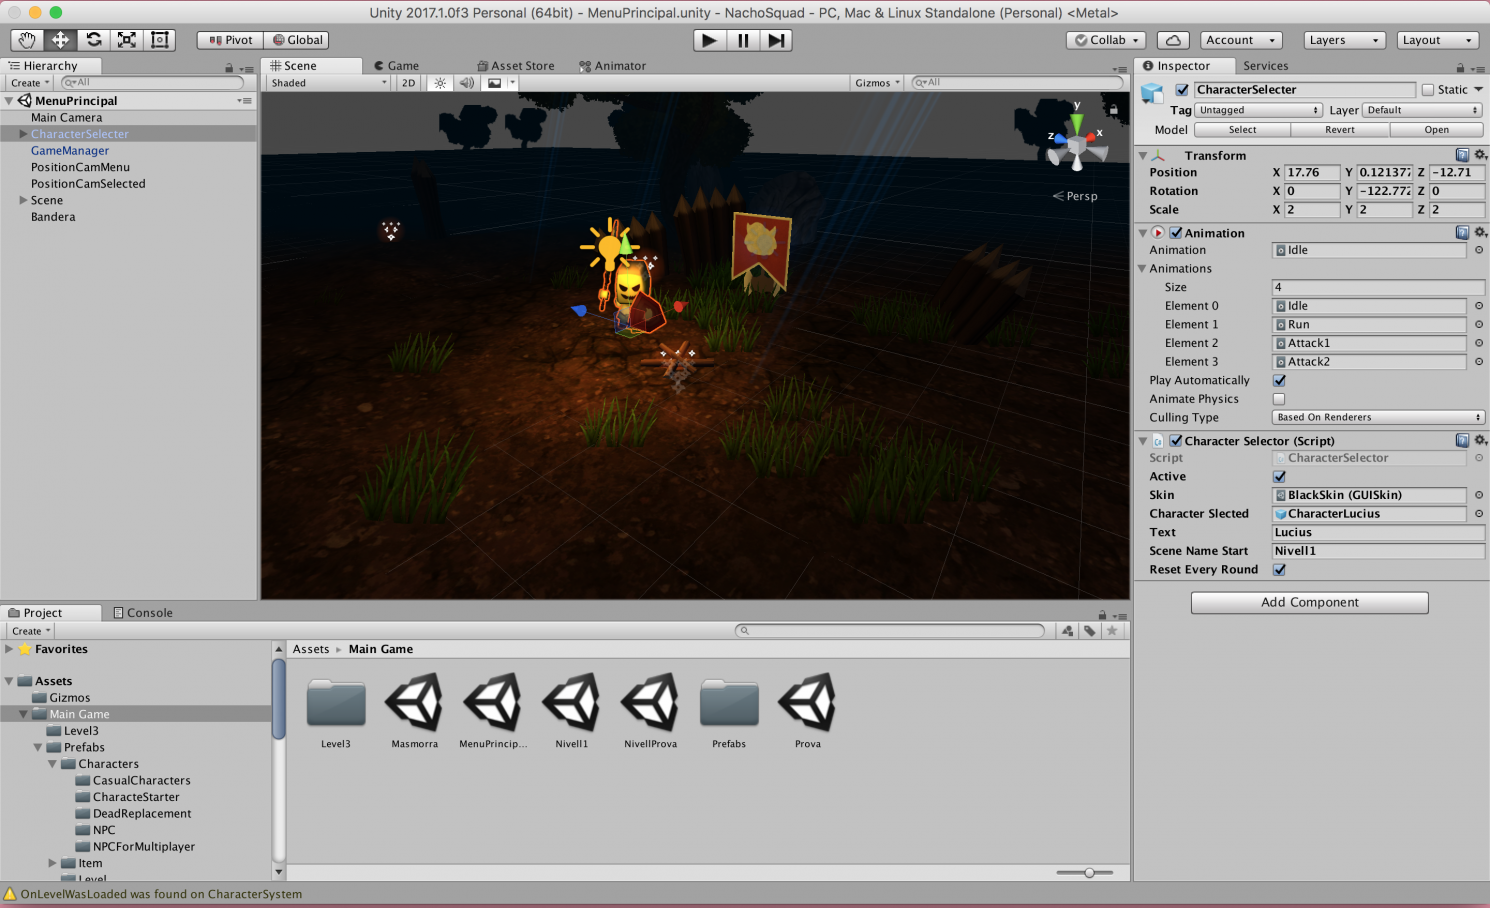
Task: Toggle scene lighting sun icon
Action: coord(440,83)
